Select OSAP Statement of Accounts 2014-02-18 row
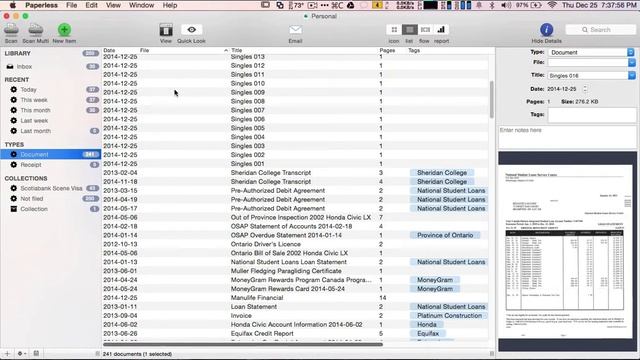This screenshot has width=640, height=360. [295, 226]
